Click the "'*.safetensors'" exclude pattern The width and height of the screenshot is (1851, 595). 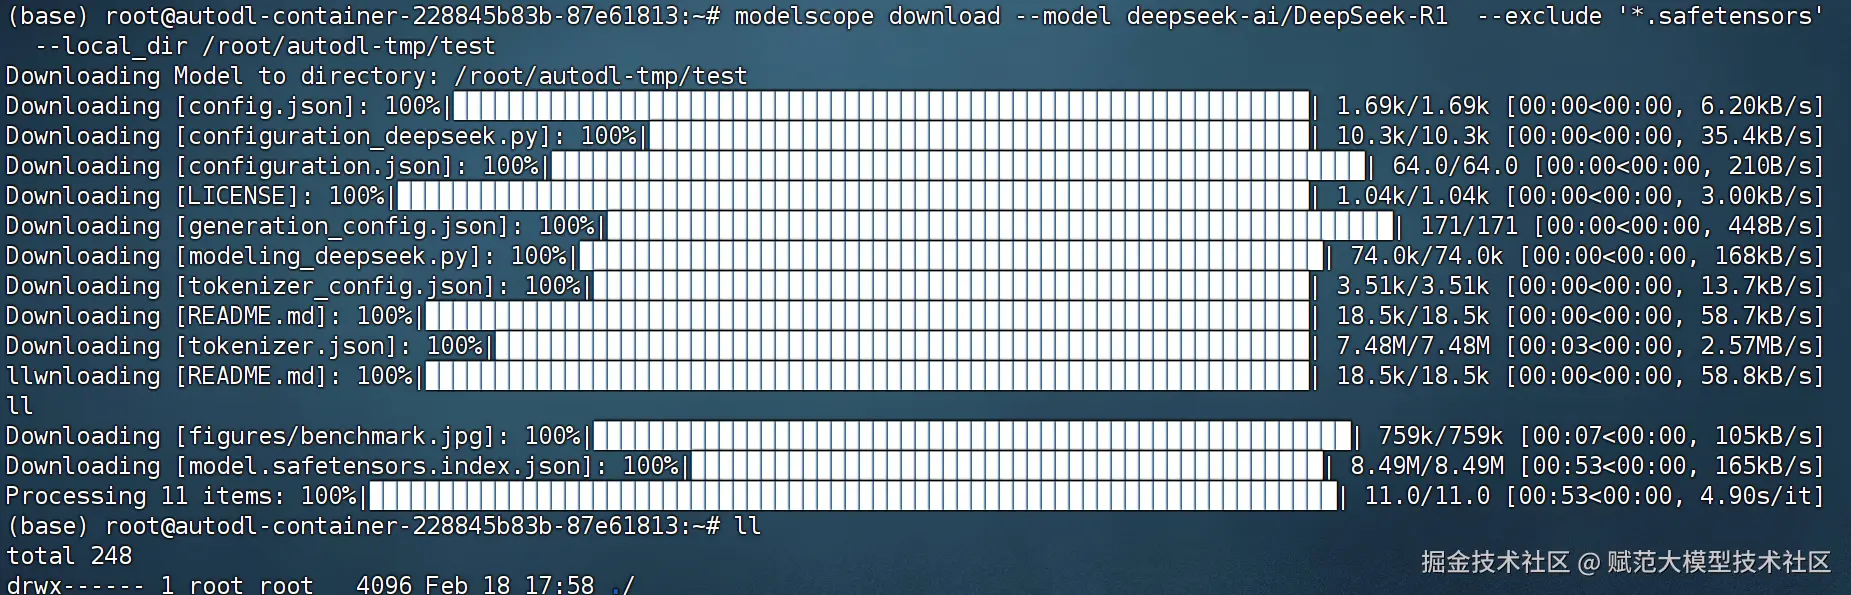pos(1720,16)
